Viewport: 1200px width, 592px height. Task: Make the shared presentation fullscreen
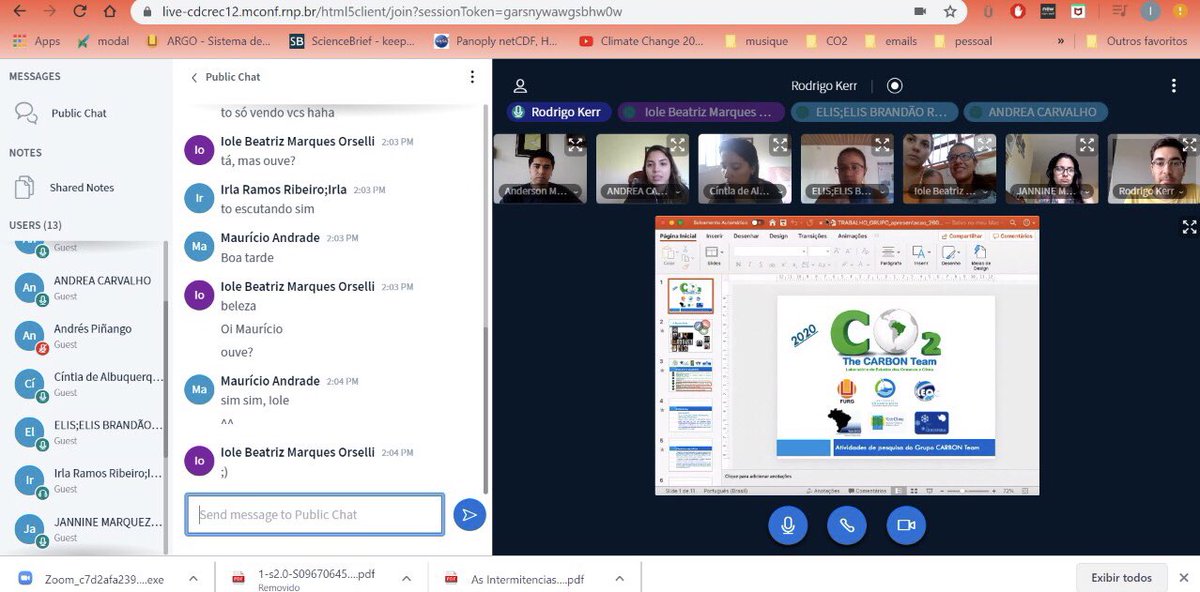pos(1189,227)
